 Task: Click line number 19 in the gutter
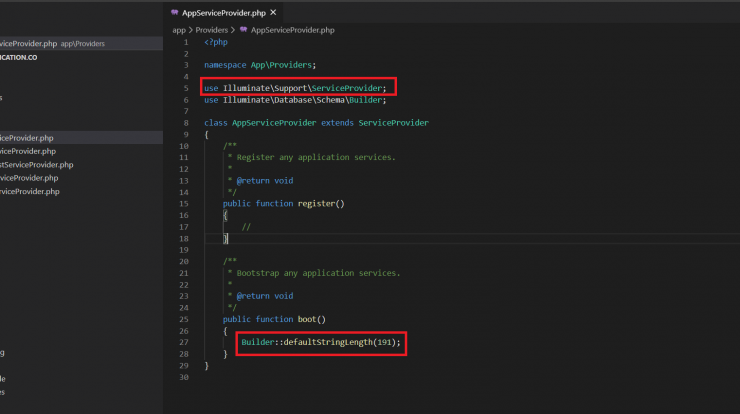pyautogui.click(x=184, y=250)
